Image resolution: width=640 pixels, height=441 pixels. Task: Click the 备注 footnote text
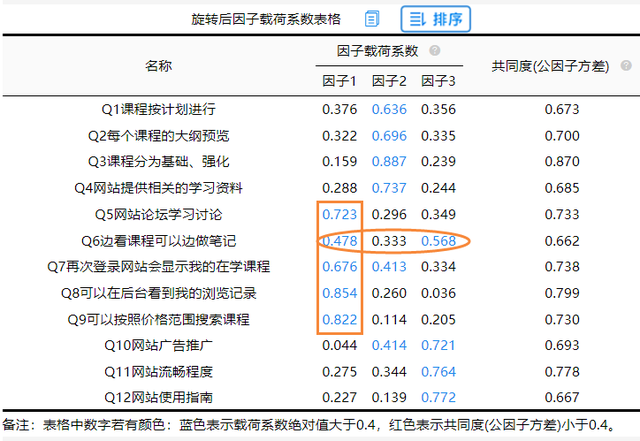[x=309, y=425]
